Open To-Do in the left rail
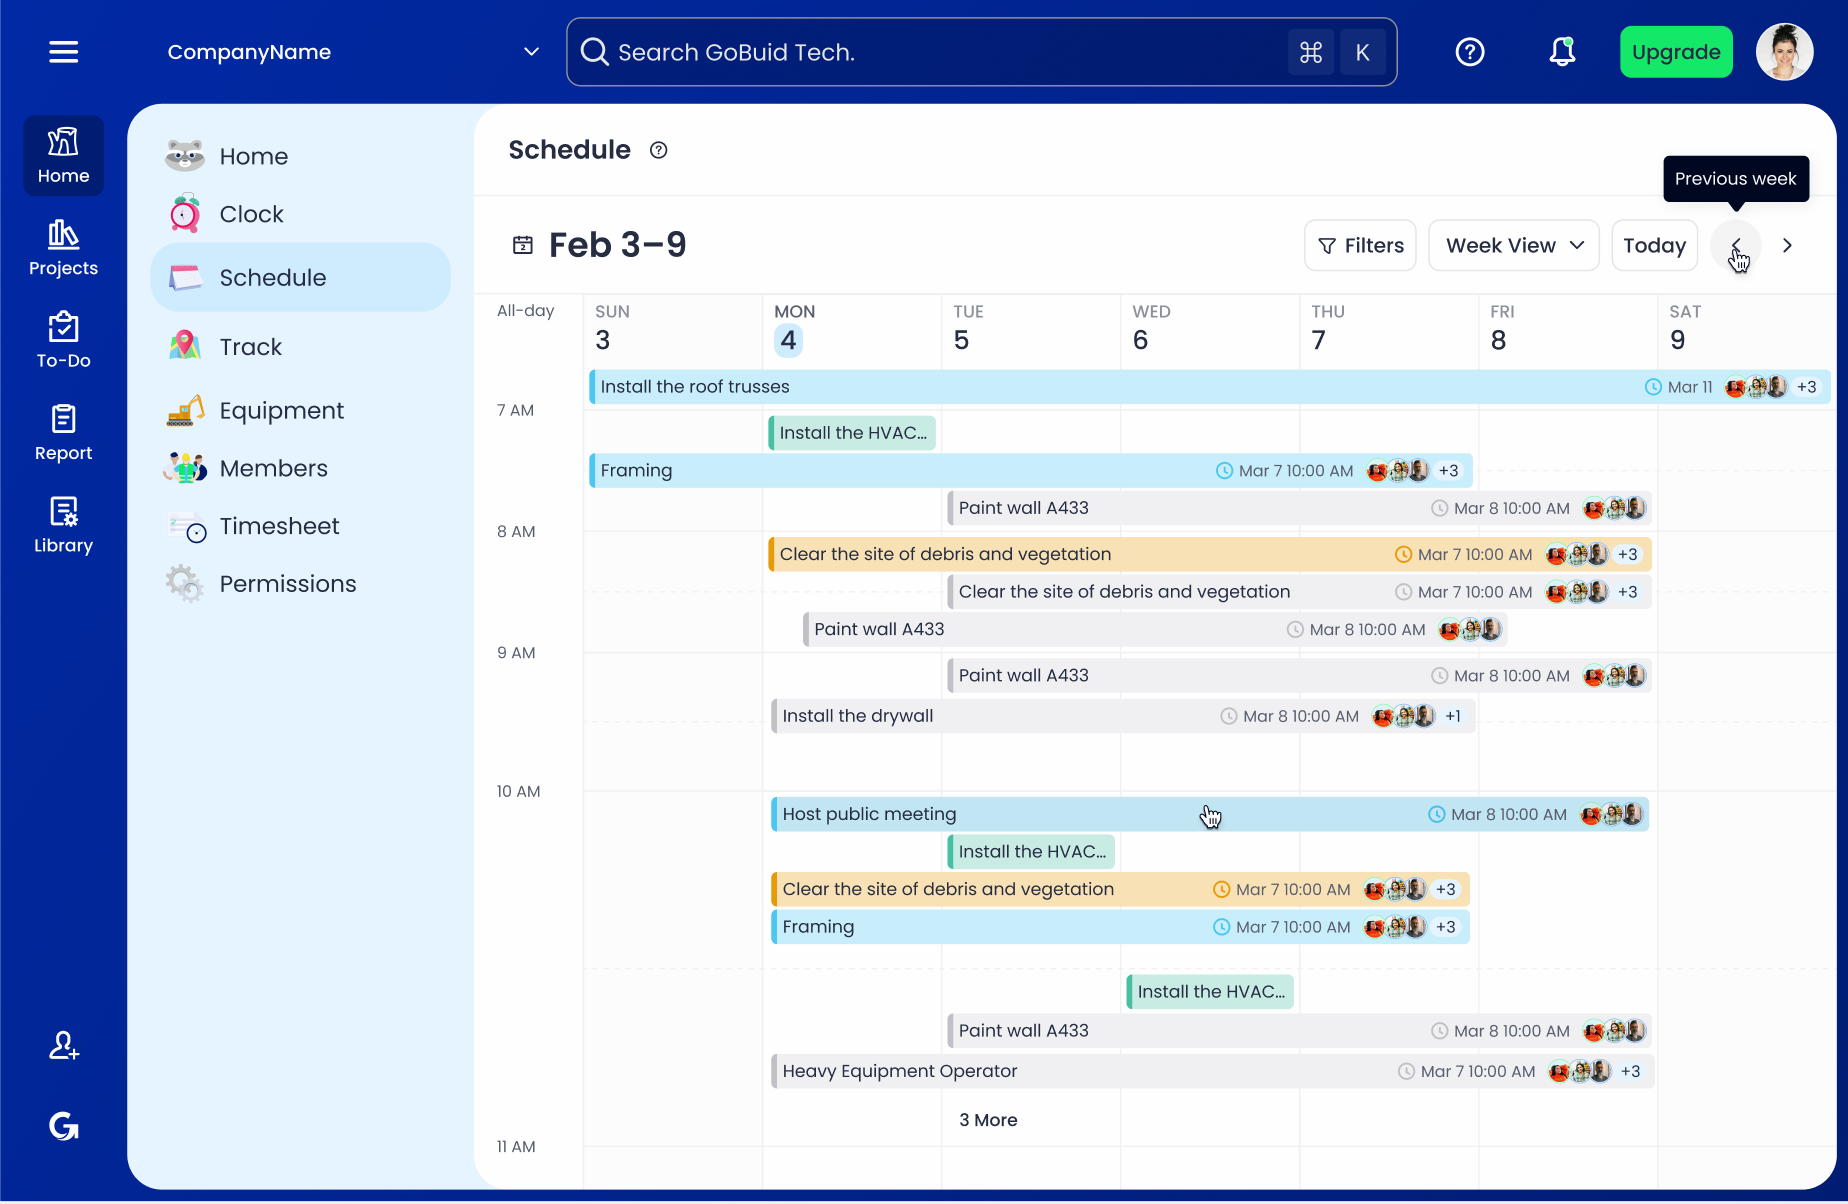1848x1204 pixels. click(x=63, y=340)
